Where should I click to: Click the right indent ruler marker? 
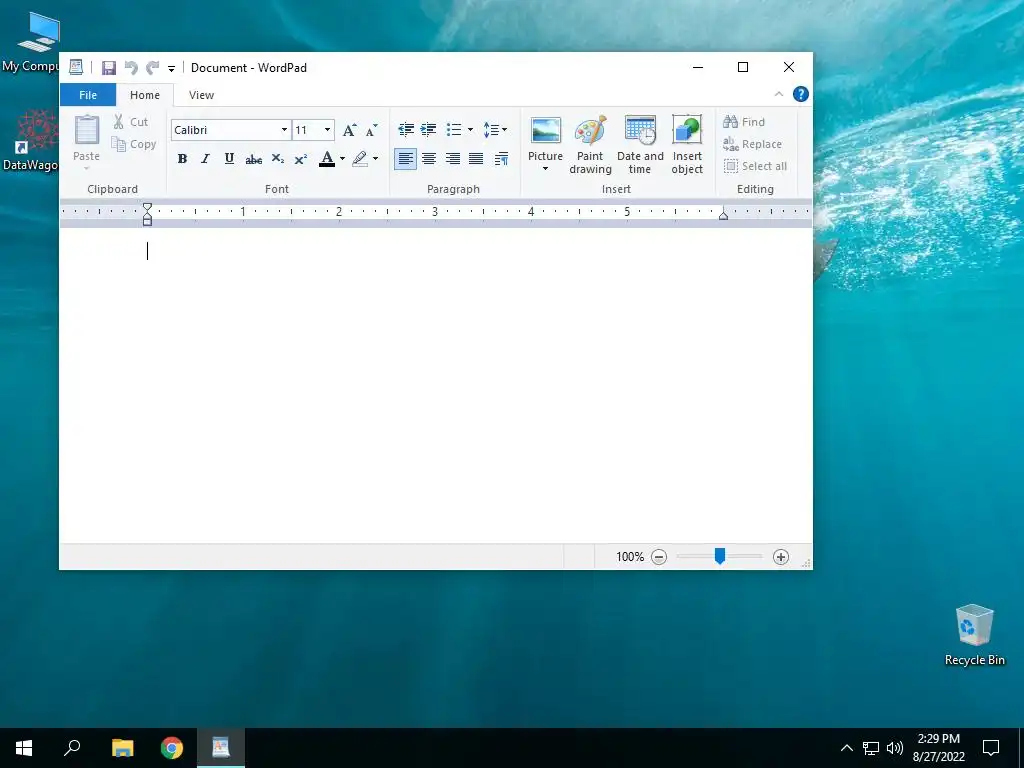[724, 214]
